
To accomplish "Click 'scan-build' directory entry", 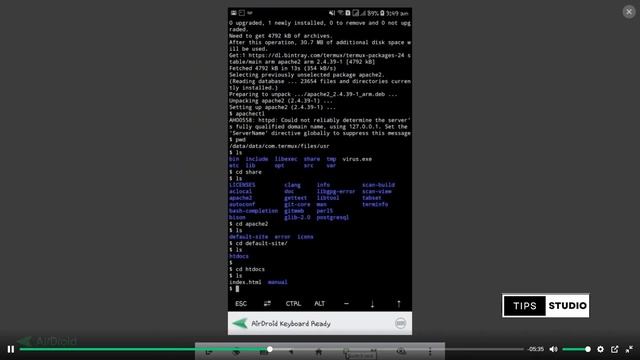I will pyautogui.click(x=378, y=185).
